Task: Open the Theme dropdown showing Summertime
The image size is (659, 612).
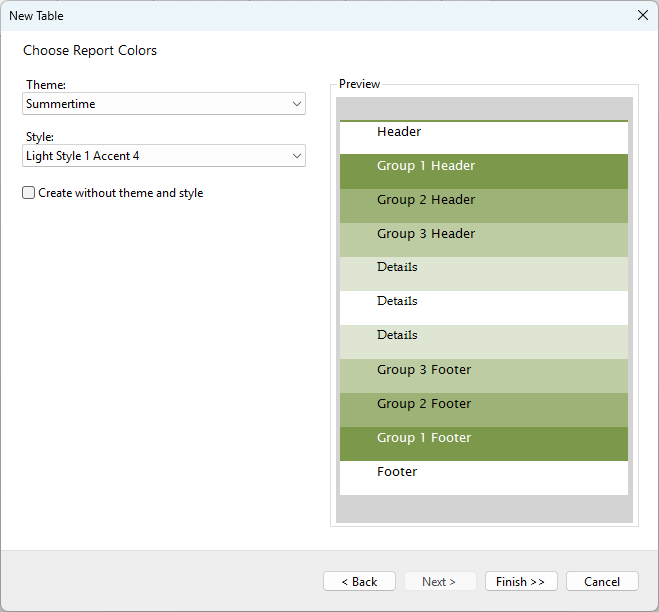Action: click(163, 104)
